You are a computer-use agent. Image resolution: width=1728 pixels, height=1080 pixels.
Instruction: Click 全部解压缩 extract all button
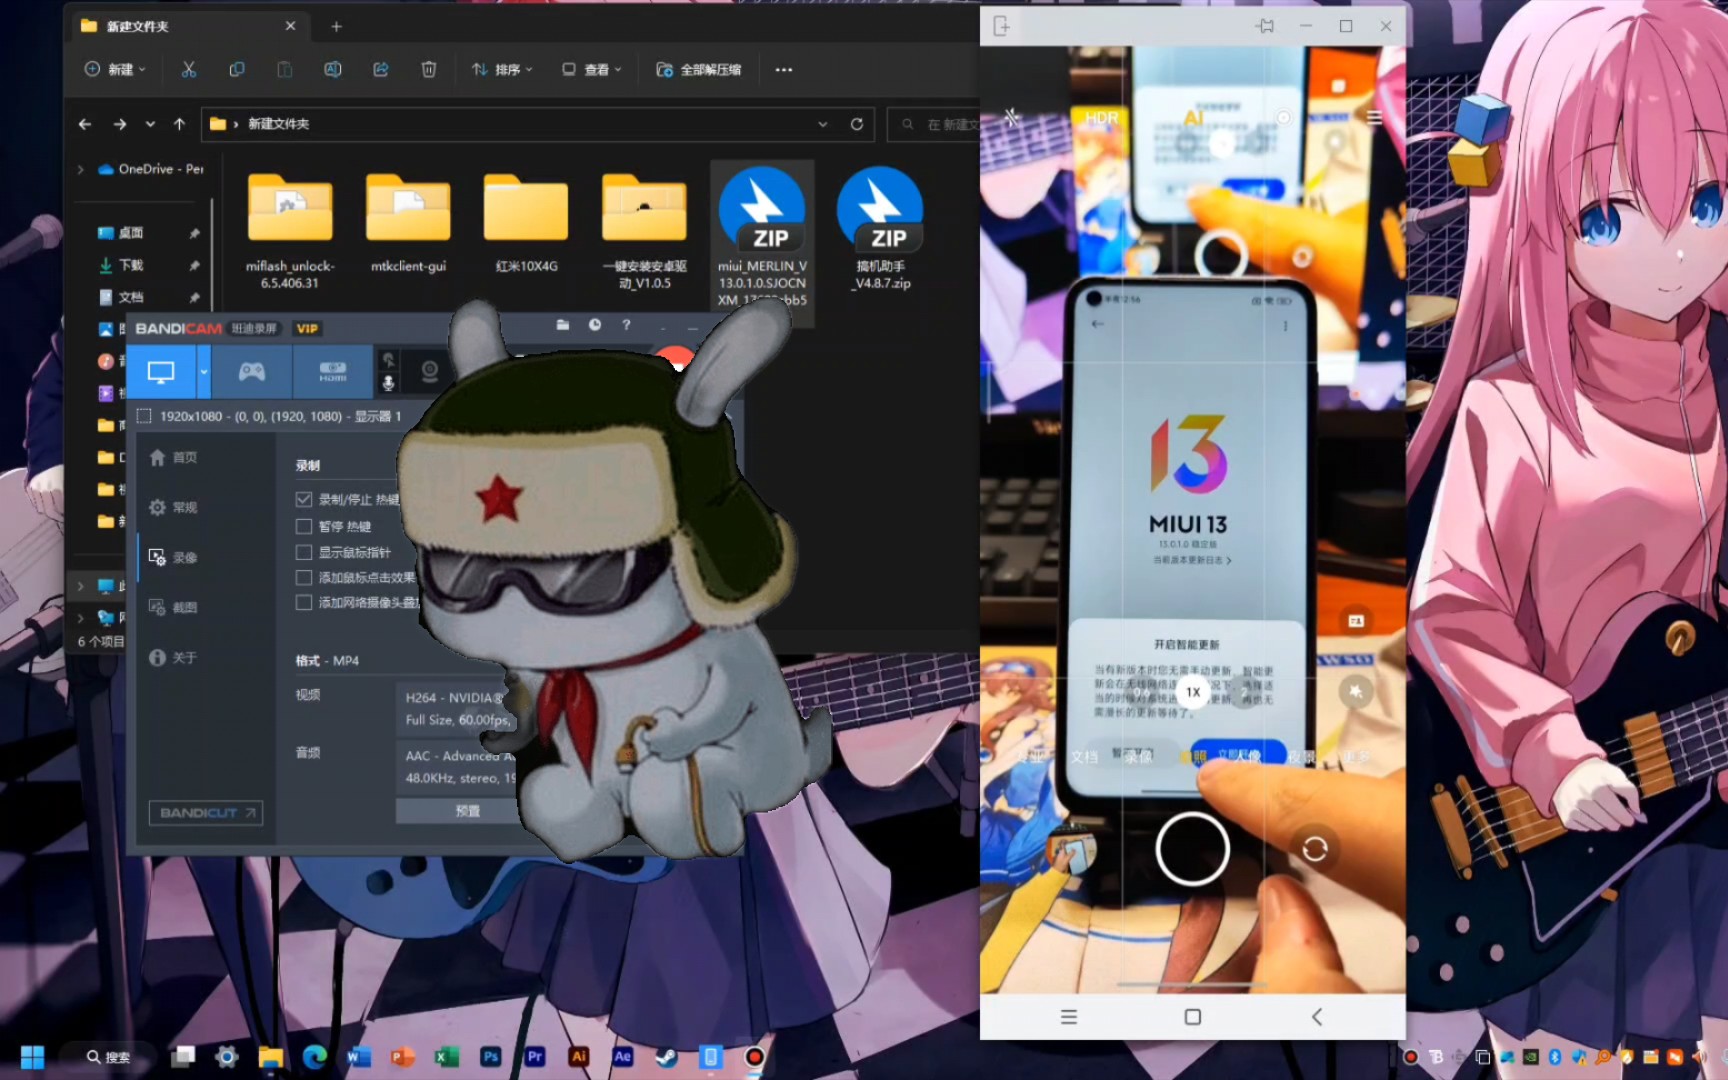pyautogui.click(x=698, y=69)
